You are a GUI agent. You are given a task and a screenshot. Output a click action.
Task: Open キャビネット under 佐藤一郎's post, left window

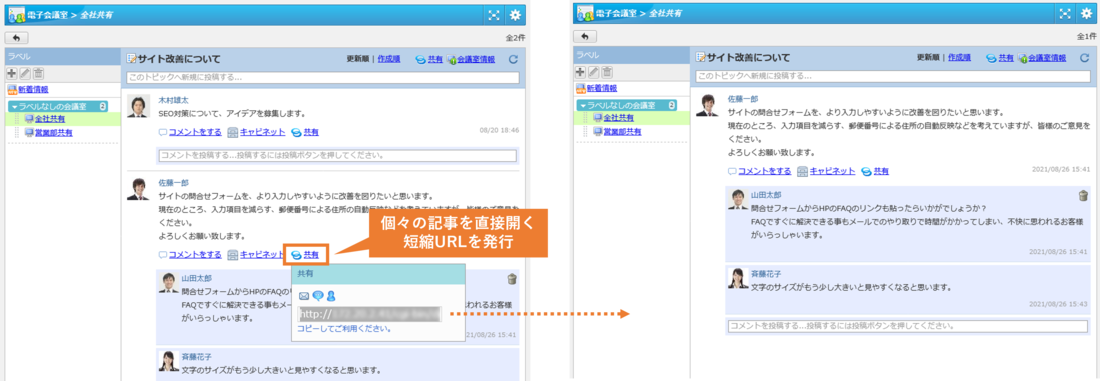point(262,255)
